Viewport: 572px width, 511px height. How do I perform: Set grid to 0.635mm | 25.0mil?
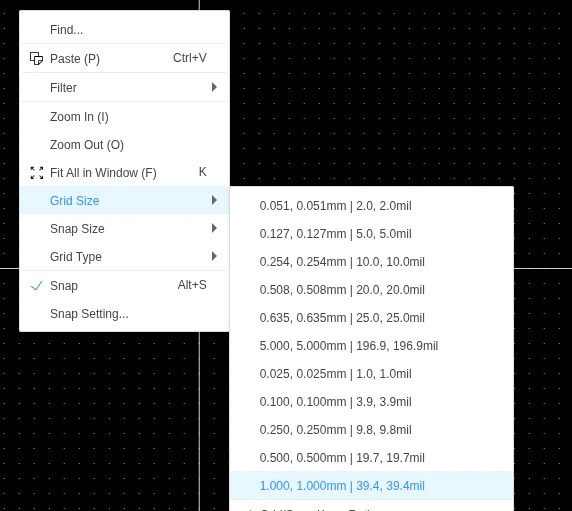tap(372, 318)
